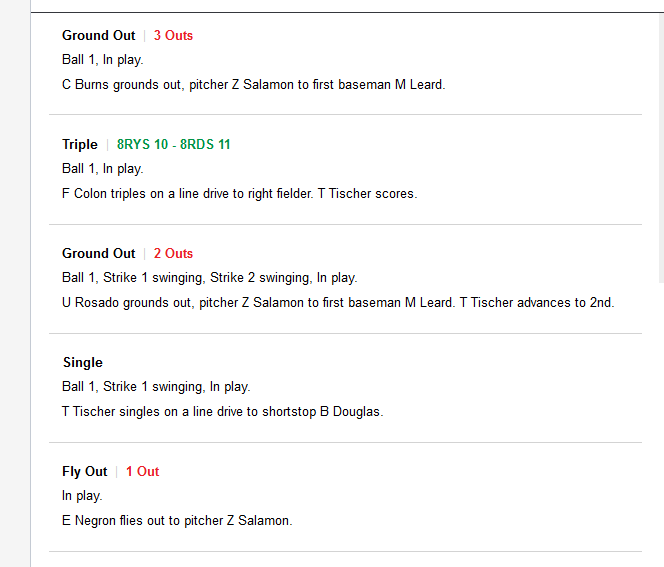The image size is (664, 567).
Task: Select the F Colon triples description text
Action: (239, 194)
